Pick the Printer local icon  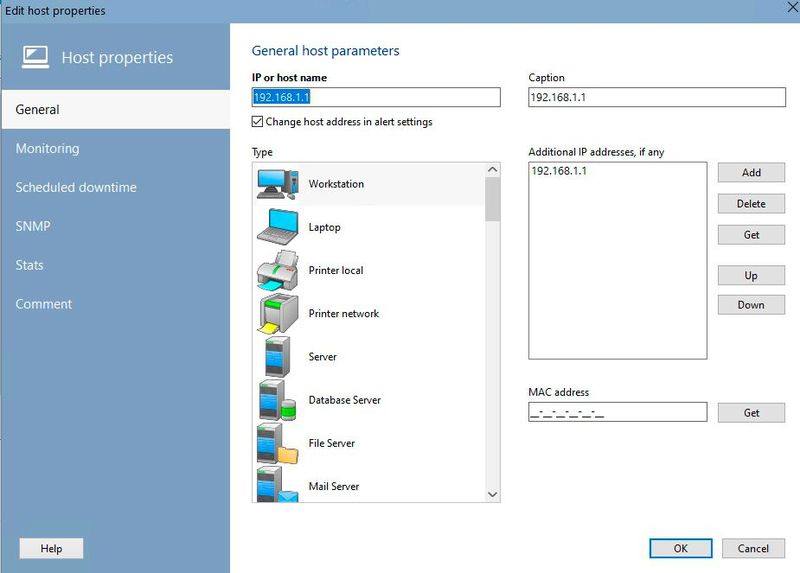(278, 270)
